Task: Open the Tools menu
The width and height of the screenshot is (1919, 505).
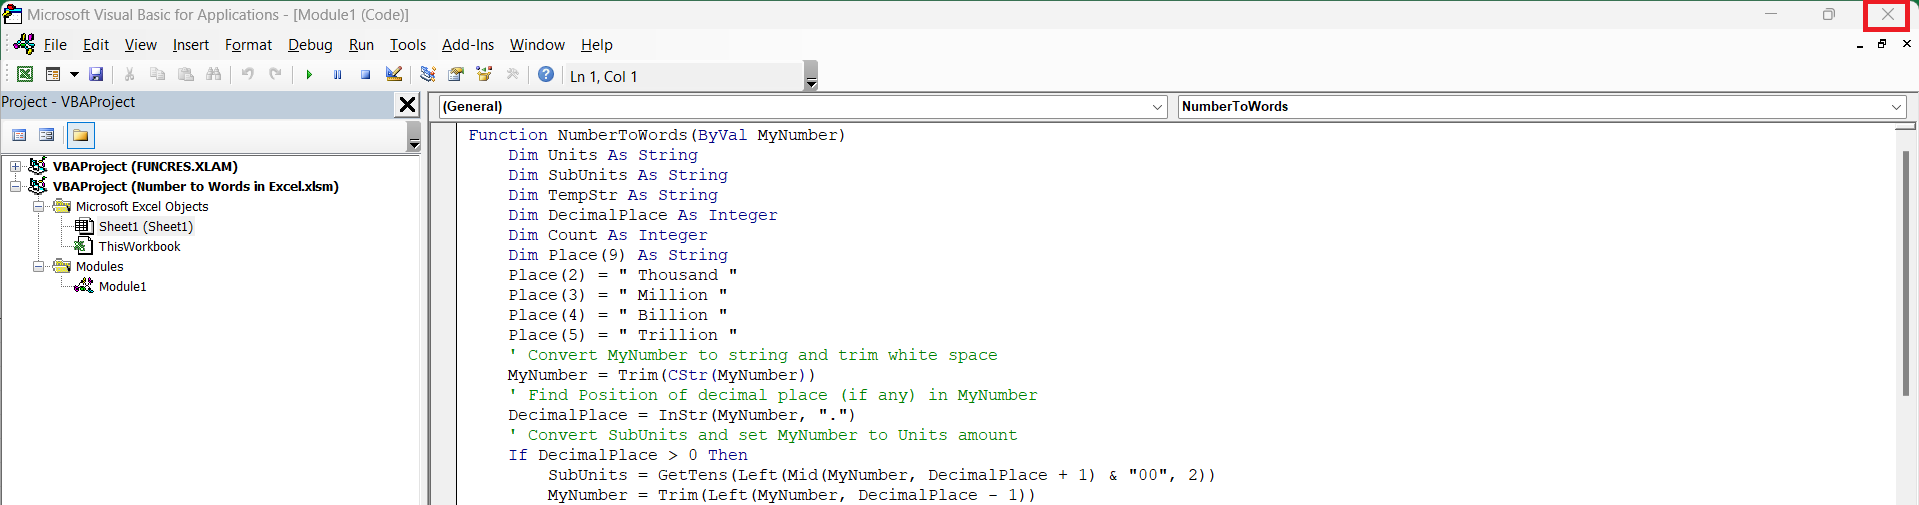Action: (407, 45)
